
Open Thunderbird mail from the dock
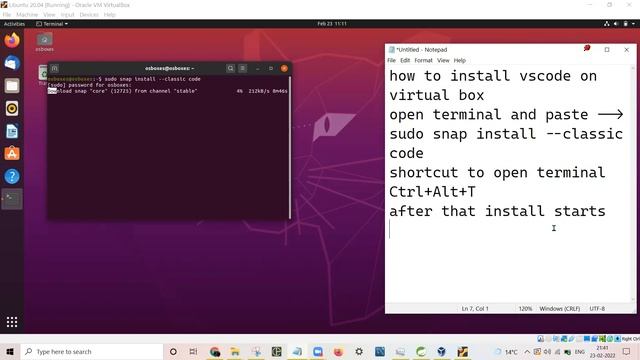point(12,63)
